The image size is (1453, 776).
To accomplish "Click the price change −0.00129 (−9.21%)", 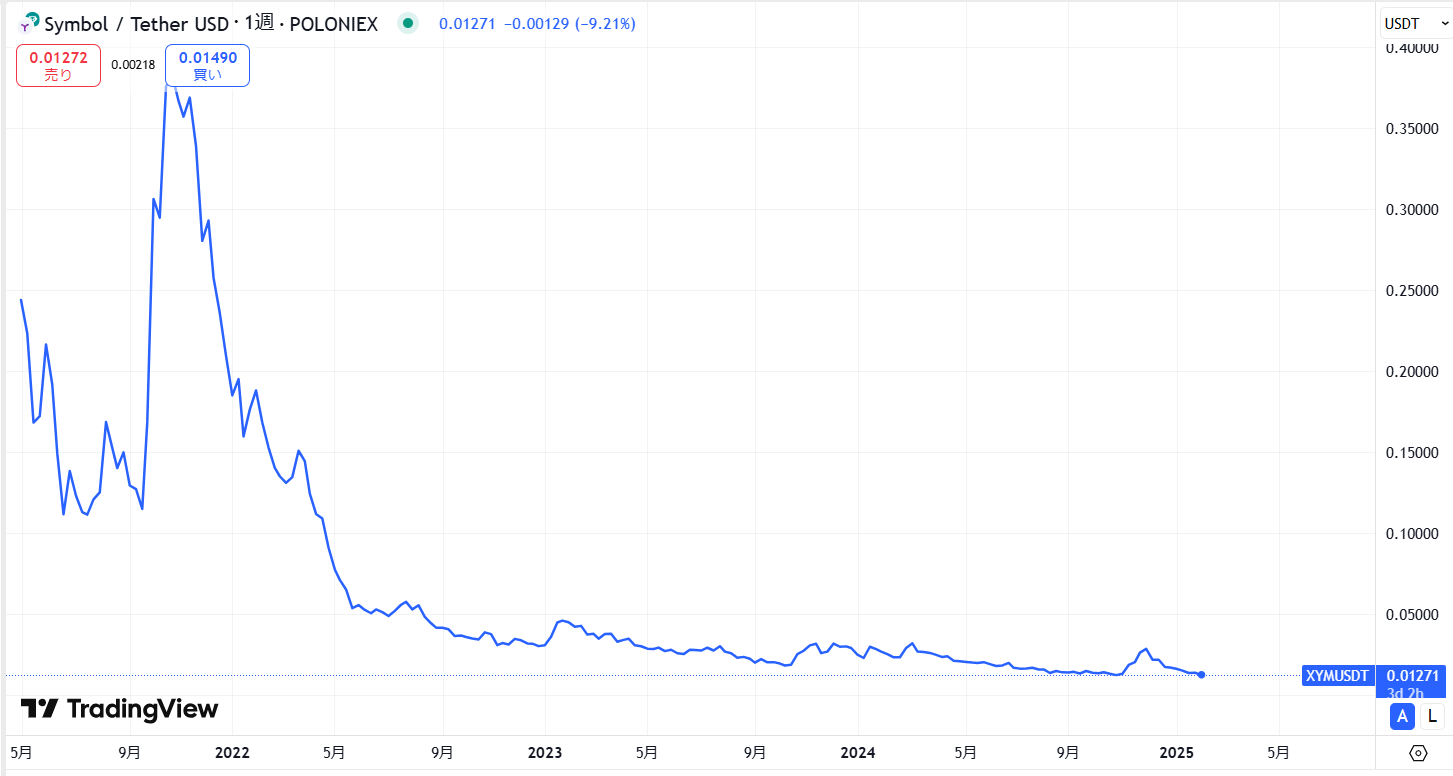I will [x=568, y=23].
